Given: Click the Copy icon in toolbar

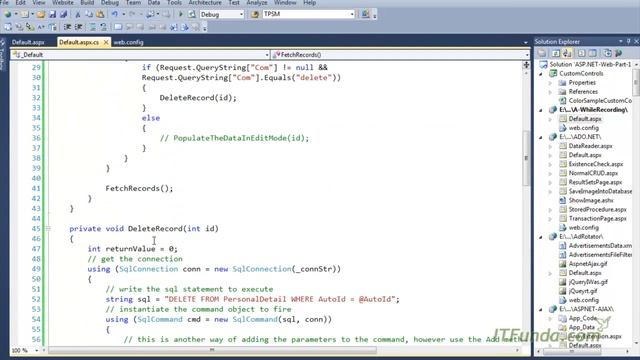Looking at the screenshot, I should click(89, 14).
